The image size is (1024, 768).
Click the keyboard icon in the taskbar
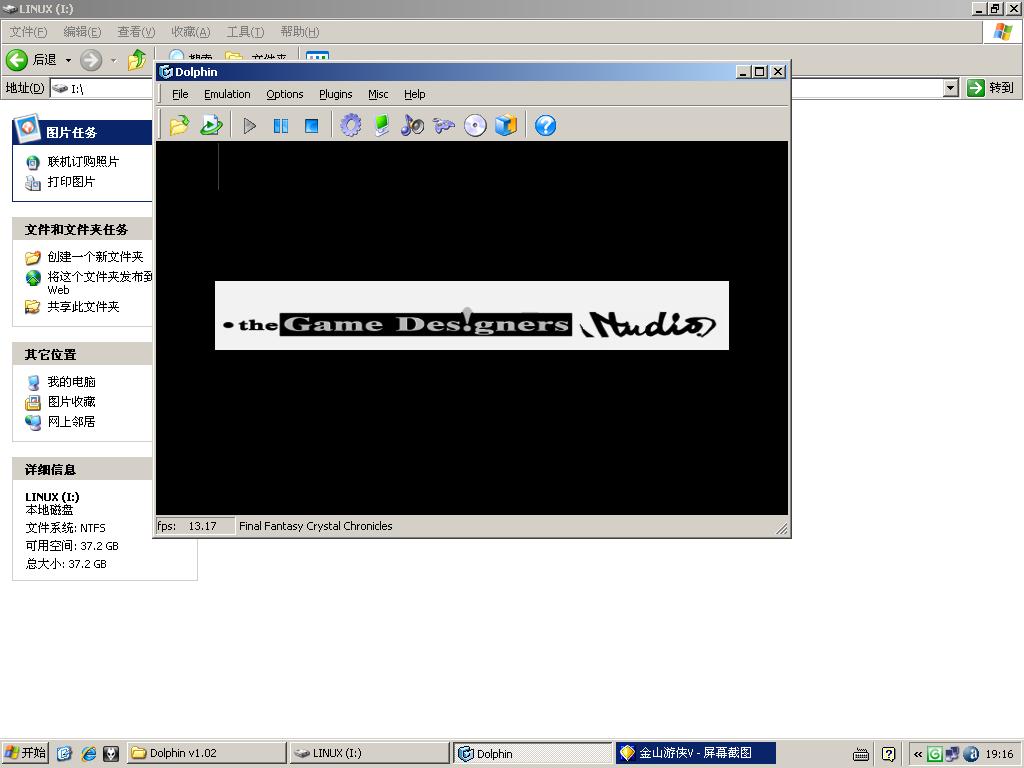click(x=861, y=754)
